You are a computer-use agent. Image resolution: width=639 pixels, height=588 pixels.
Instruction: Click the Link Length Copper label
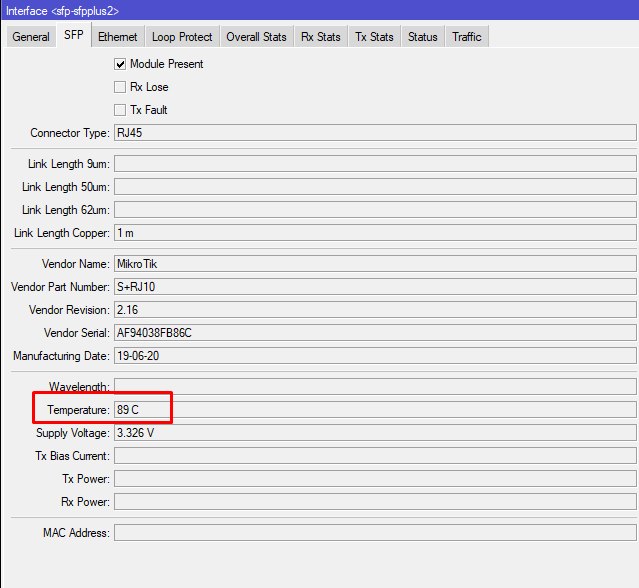coord(62,233)
